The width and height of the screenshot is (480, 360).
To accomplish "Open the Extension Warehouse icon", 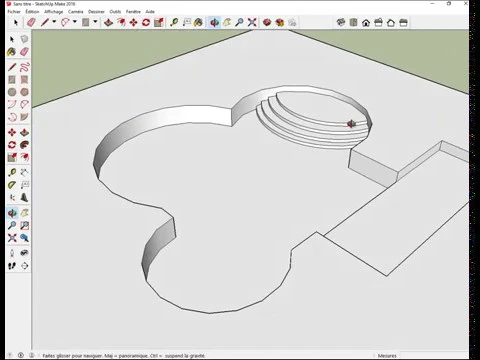I will (x=279, y=23).
